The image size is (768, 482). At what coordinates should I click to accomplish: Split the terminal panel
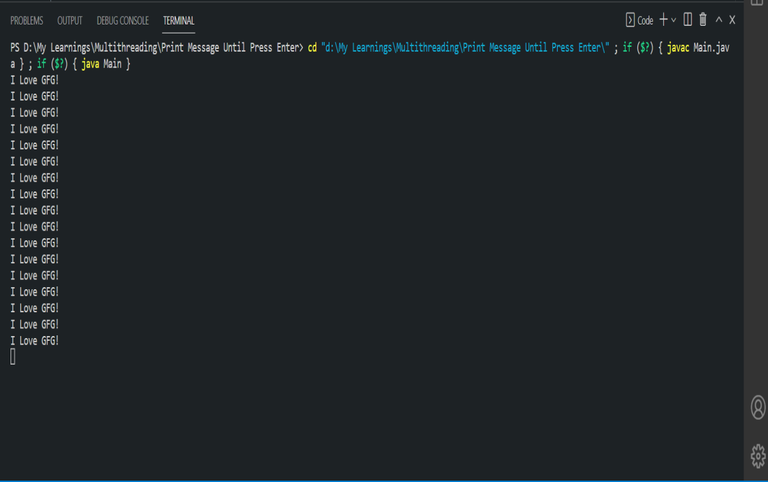click(x=688, y=20)
